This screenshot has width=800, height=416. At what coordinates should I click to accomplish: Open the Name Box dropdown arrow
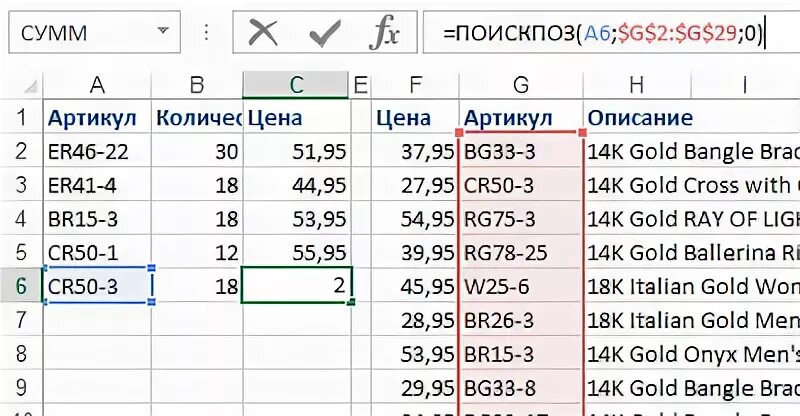click(x=163, y=31)
